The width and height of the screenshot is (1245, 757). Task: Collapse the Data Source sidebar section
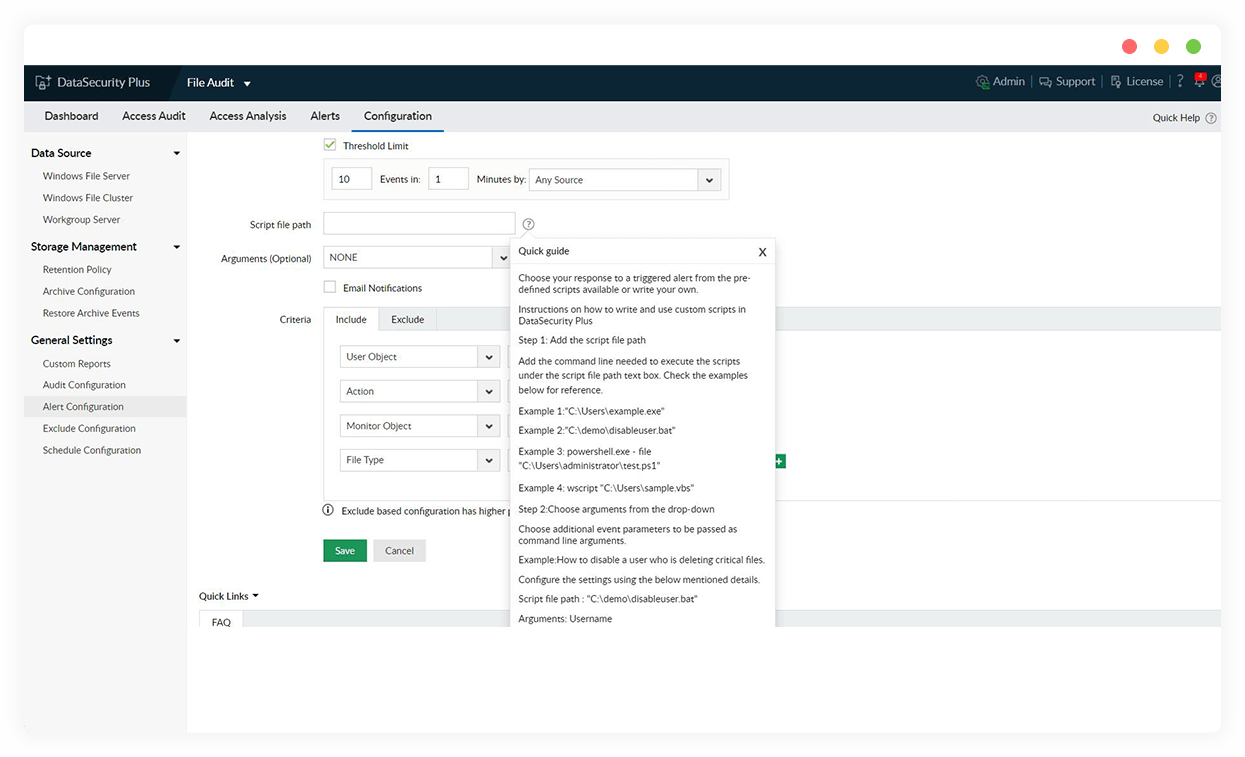pos(177,153)
